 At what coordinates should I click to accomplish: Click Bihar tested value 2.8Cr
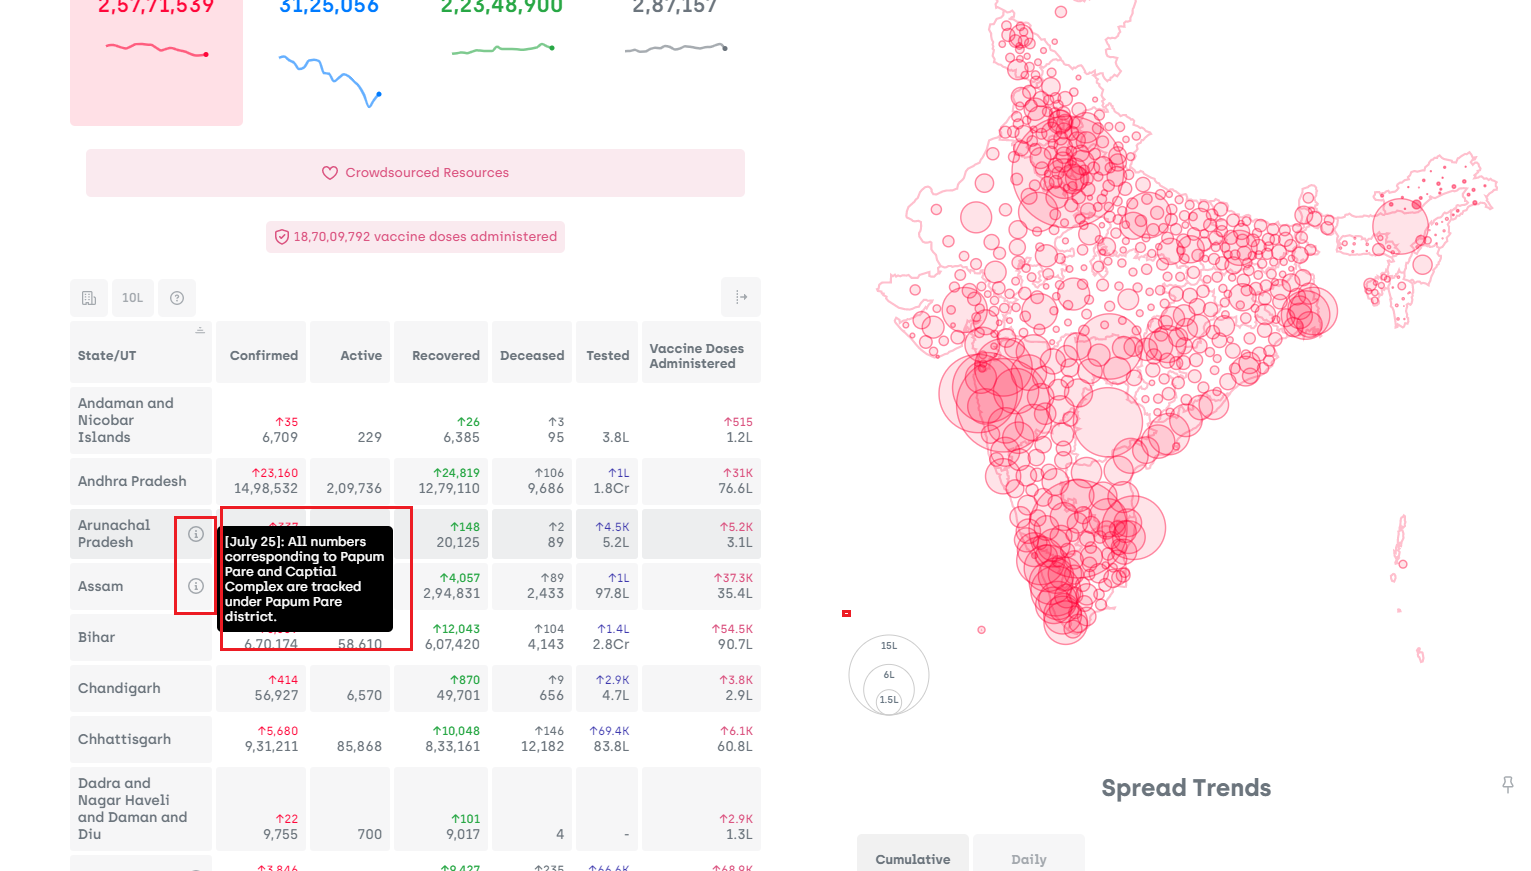click(x=611, y=645)
